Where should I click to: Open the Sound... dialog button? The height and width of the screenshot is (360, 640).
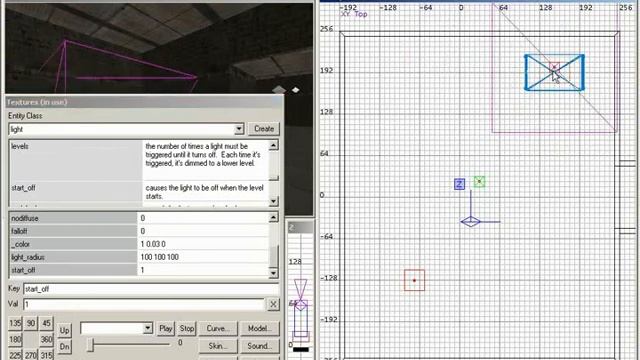tap(259, 346)
